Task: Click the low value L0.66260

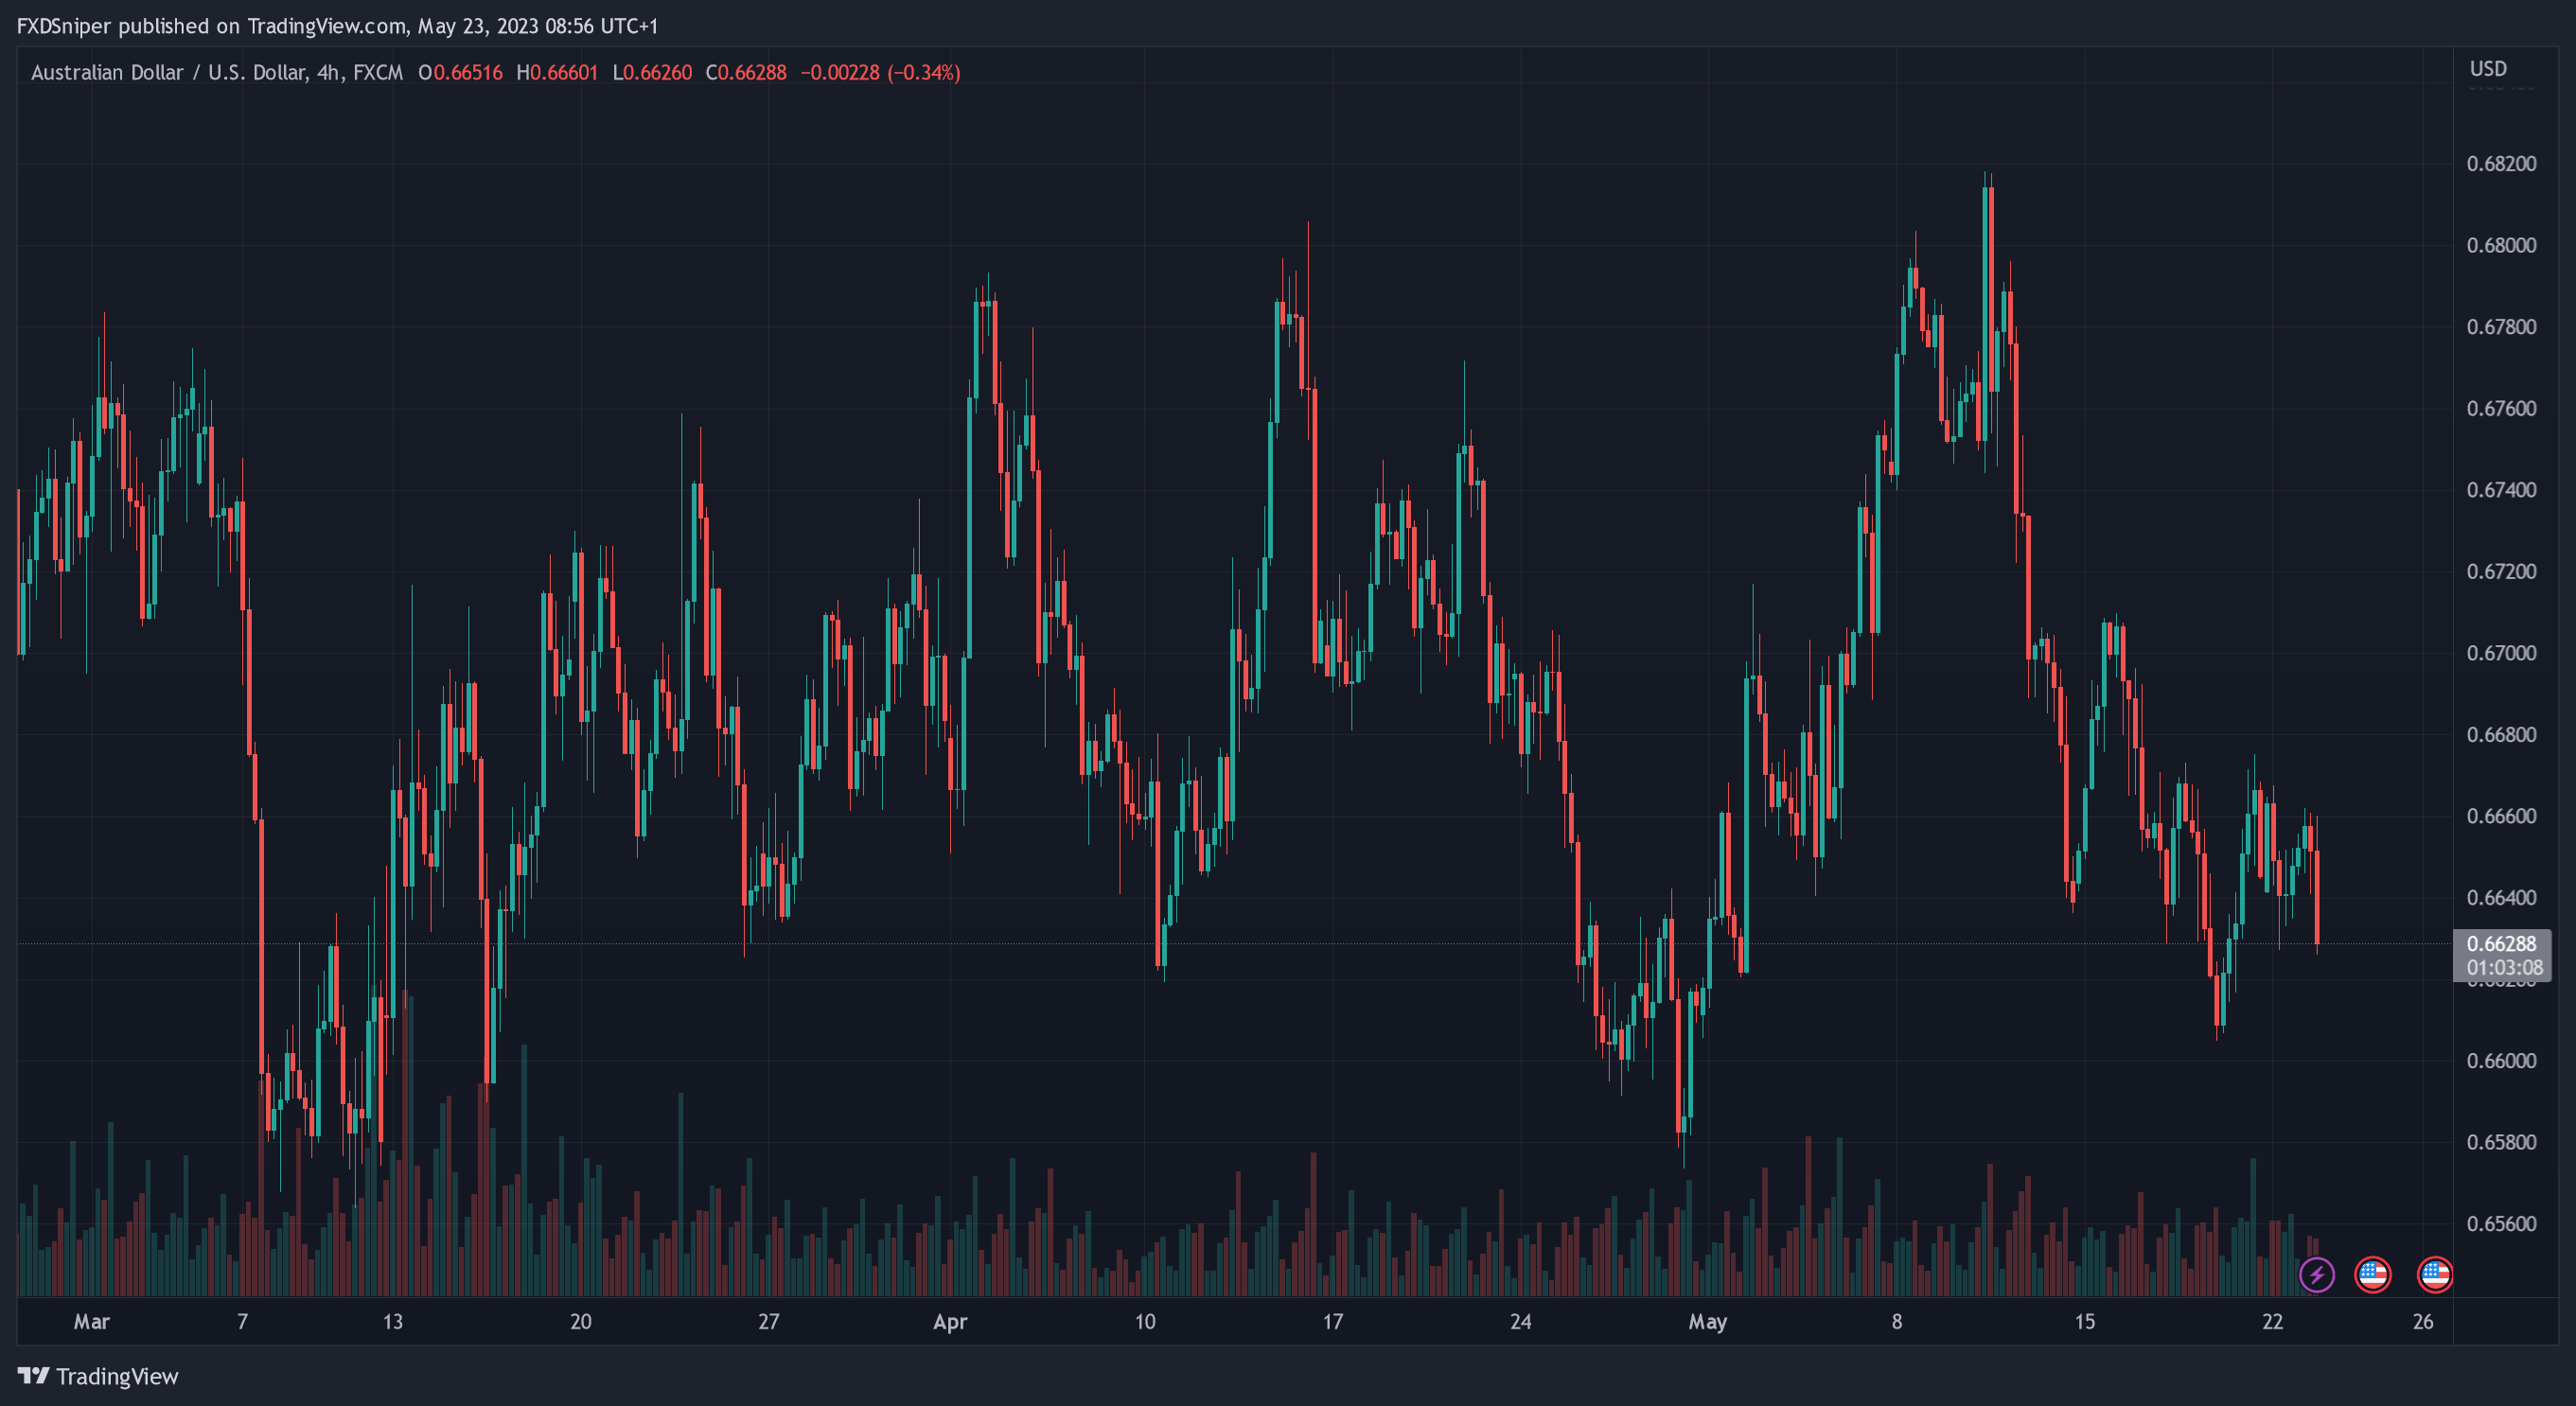Action: 652,73
